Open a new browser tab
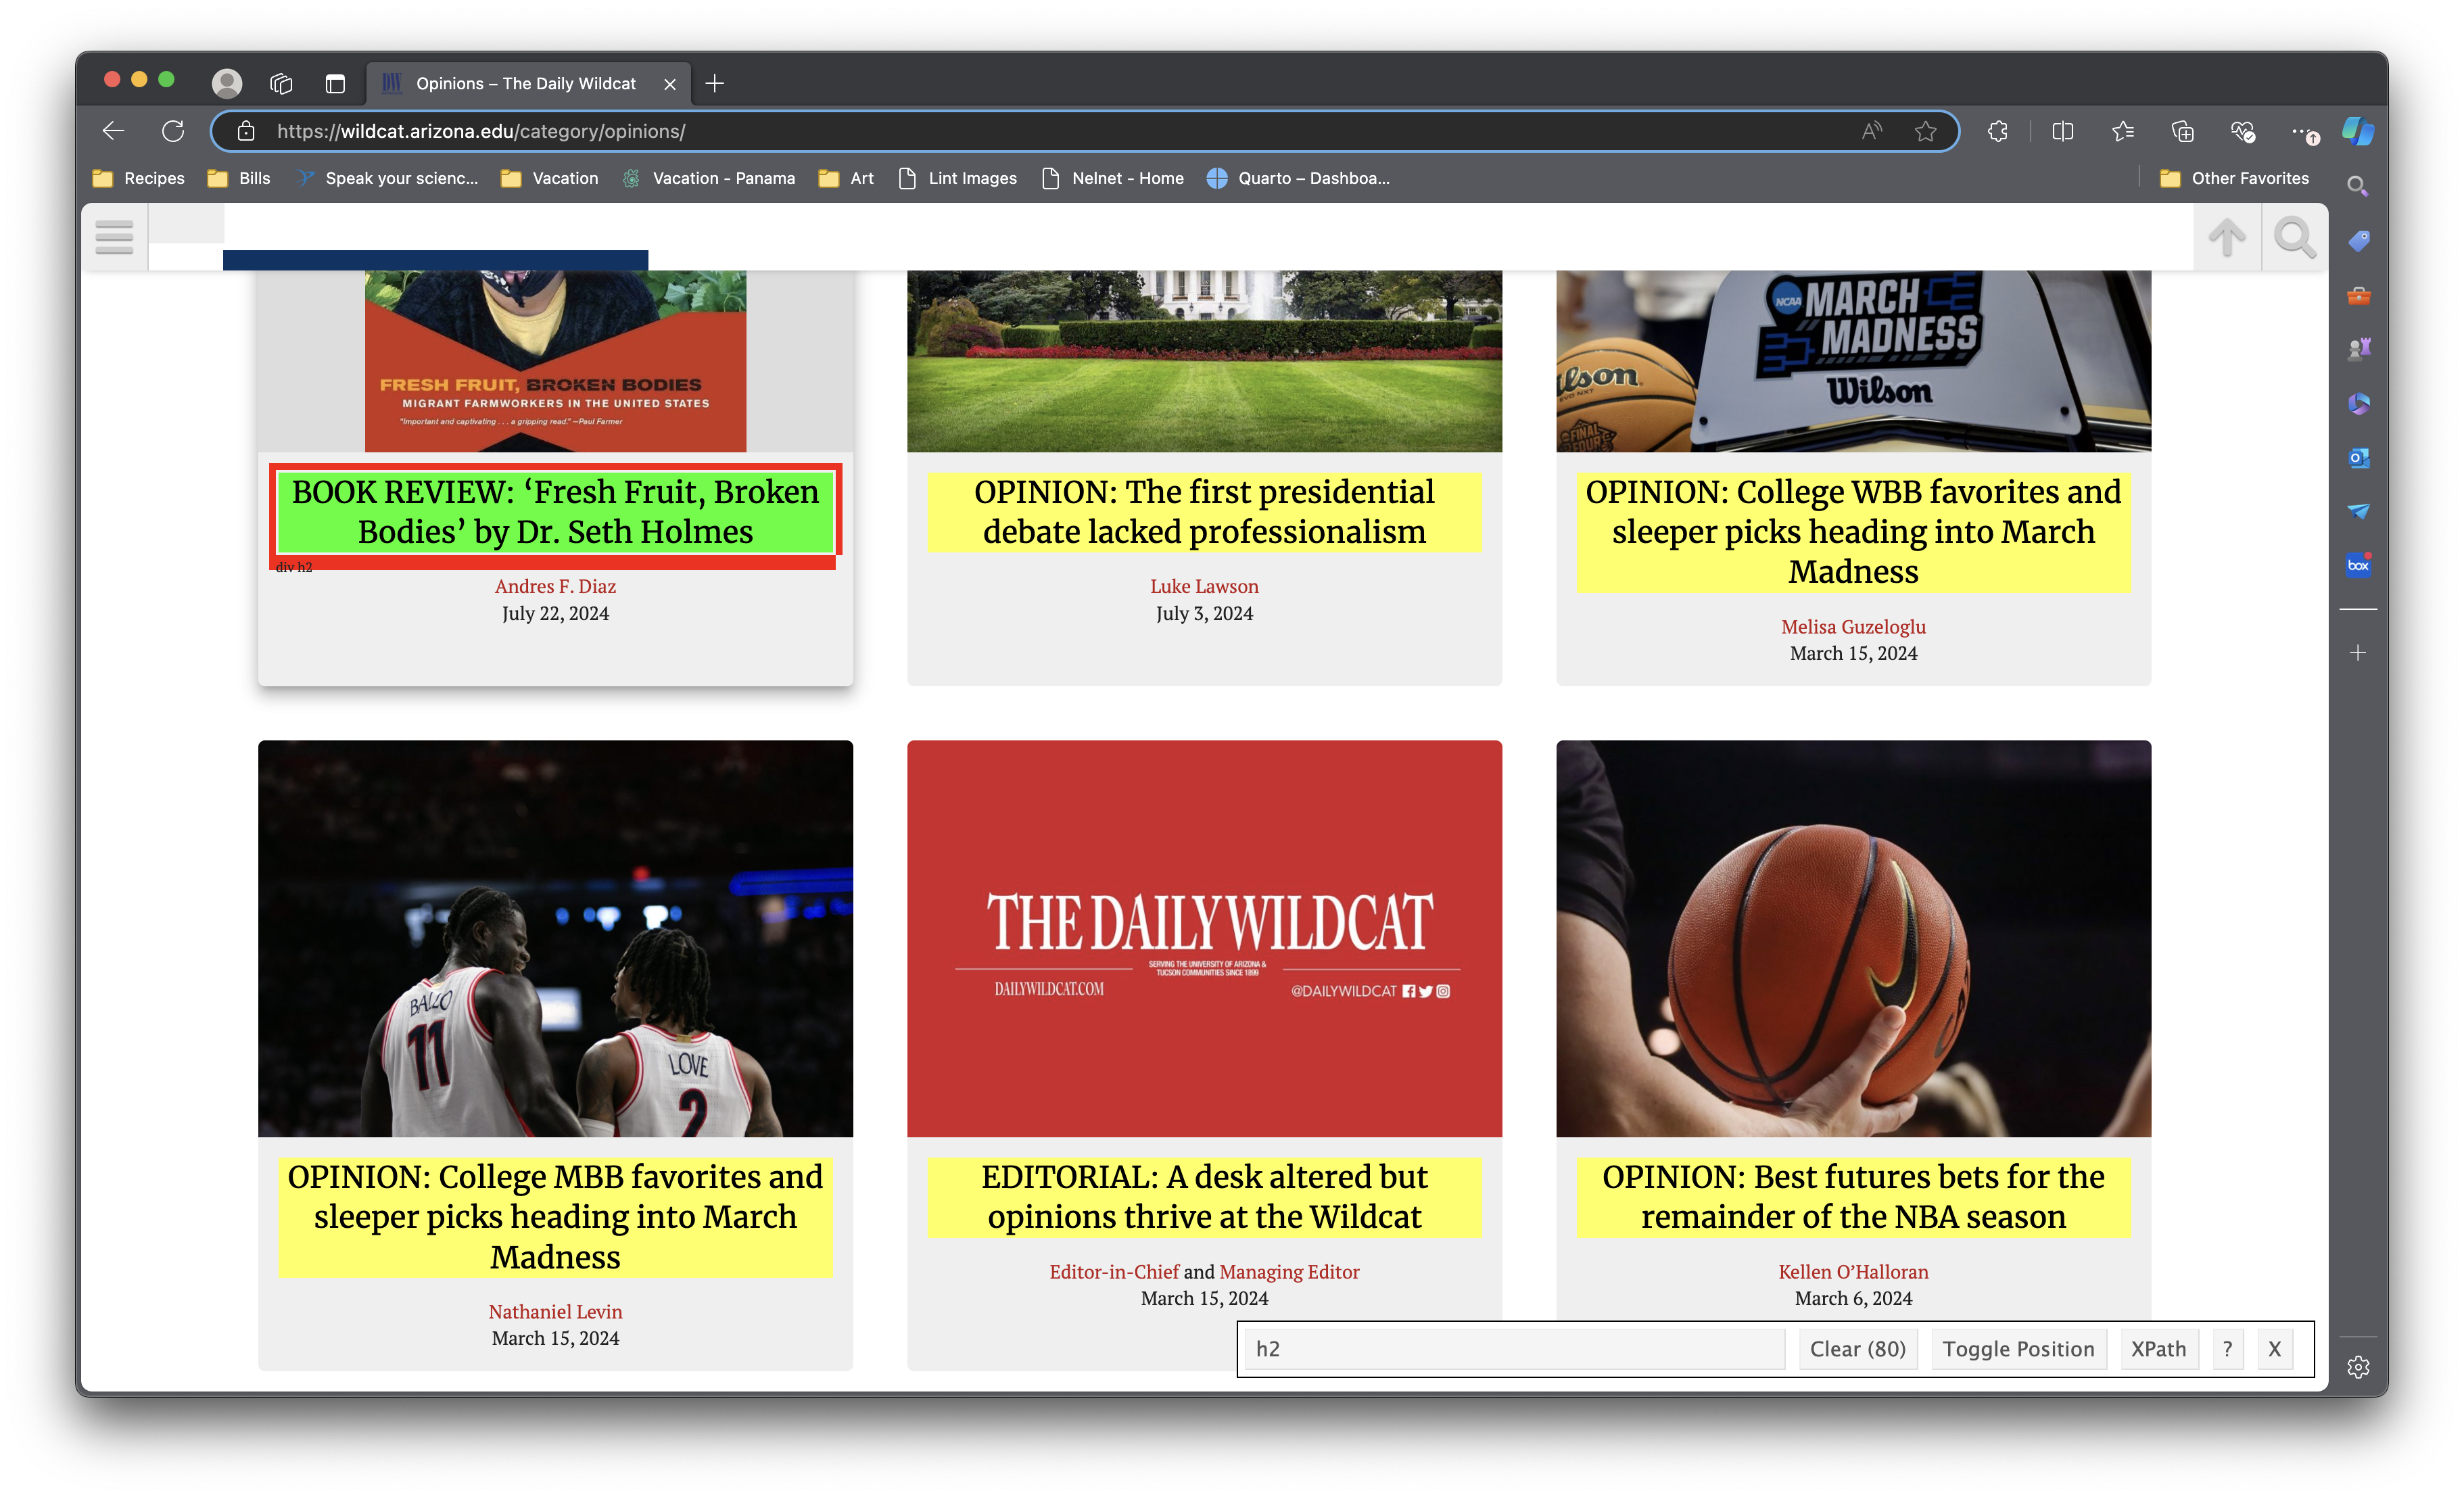2464x1497 pixels. 714,83
